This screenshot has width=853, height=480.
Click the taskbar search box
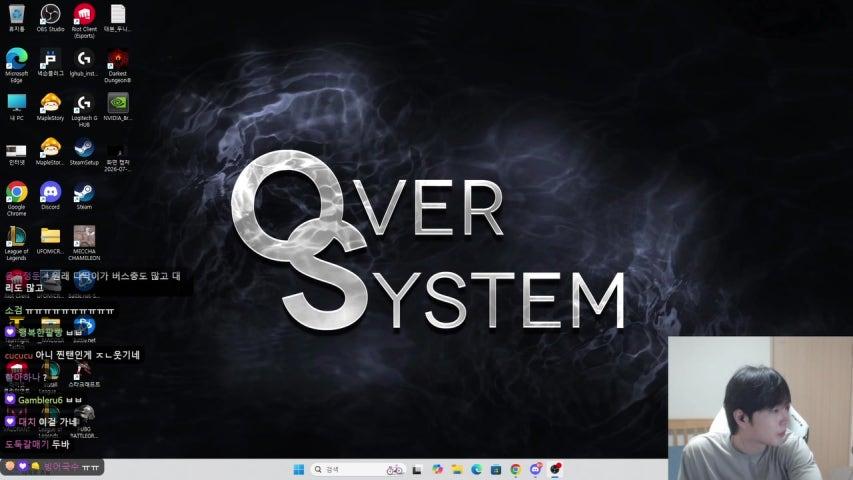(x=358, y=469)
